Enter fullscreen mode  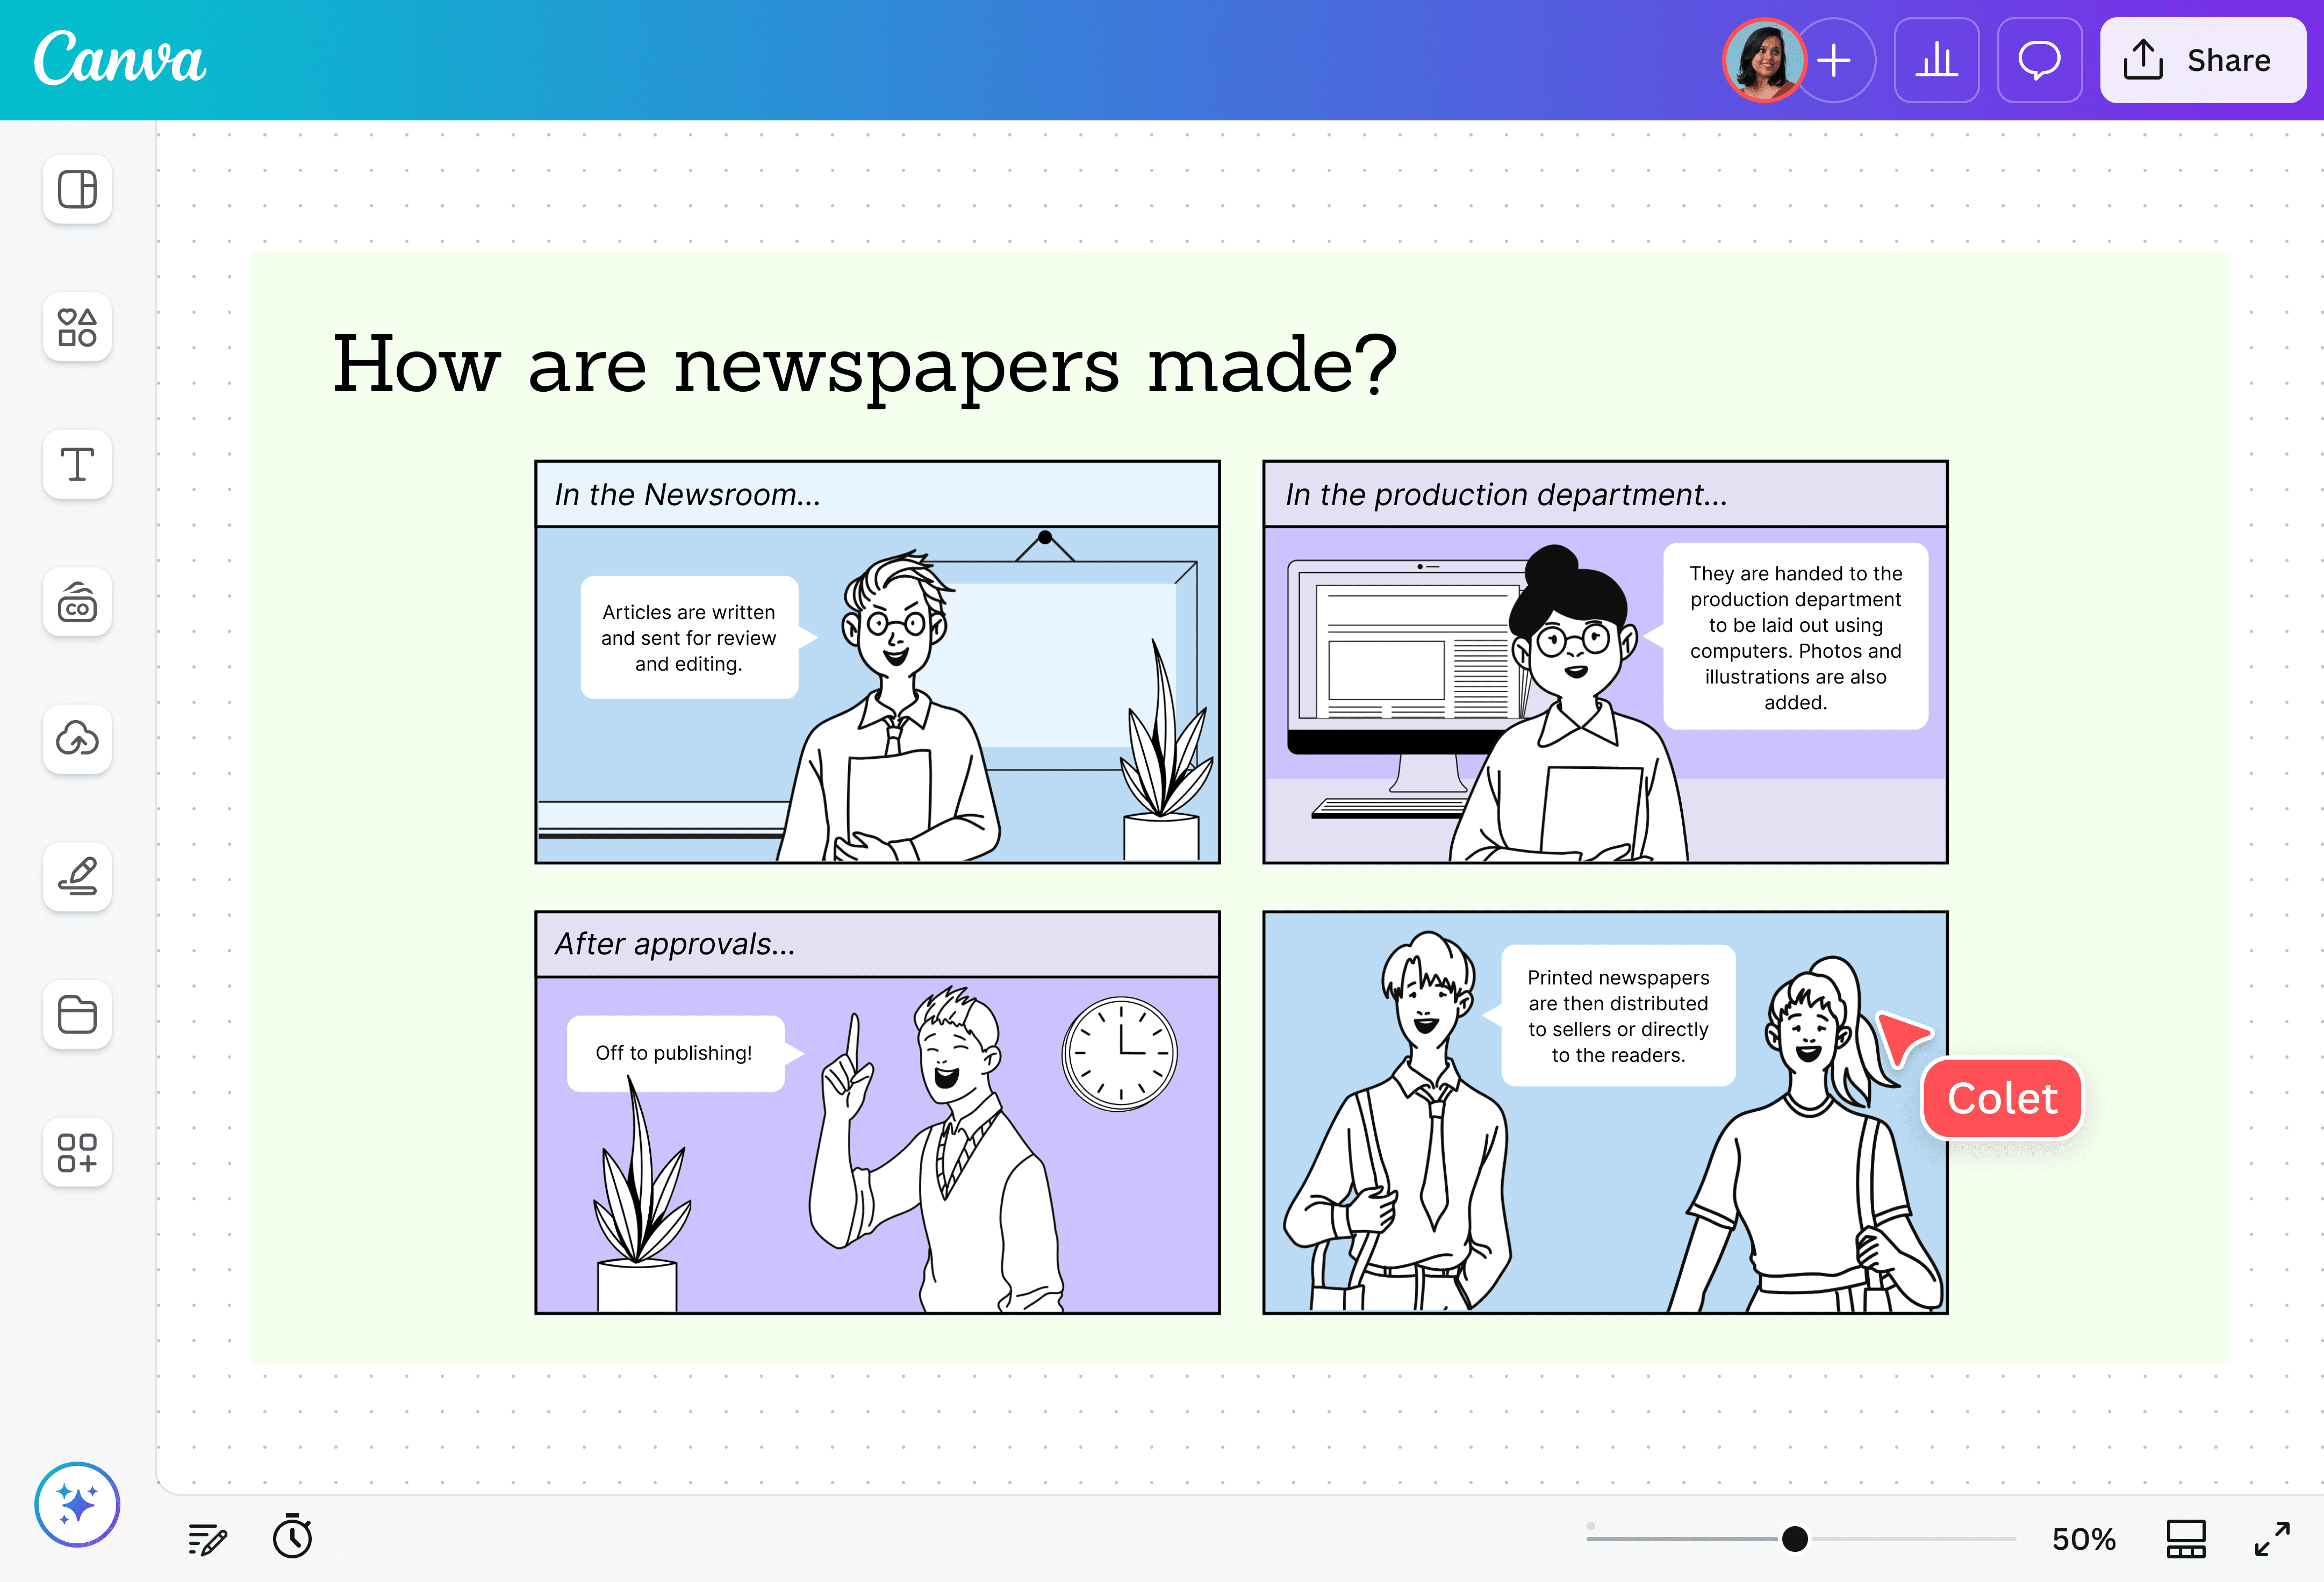2273,1538
